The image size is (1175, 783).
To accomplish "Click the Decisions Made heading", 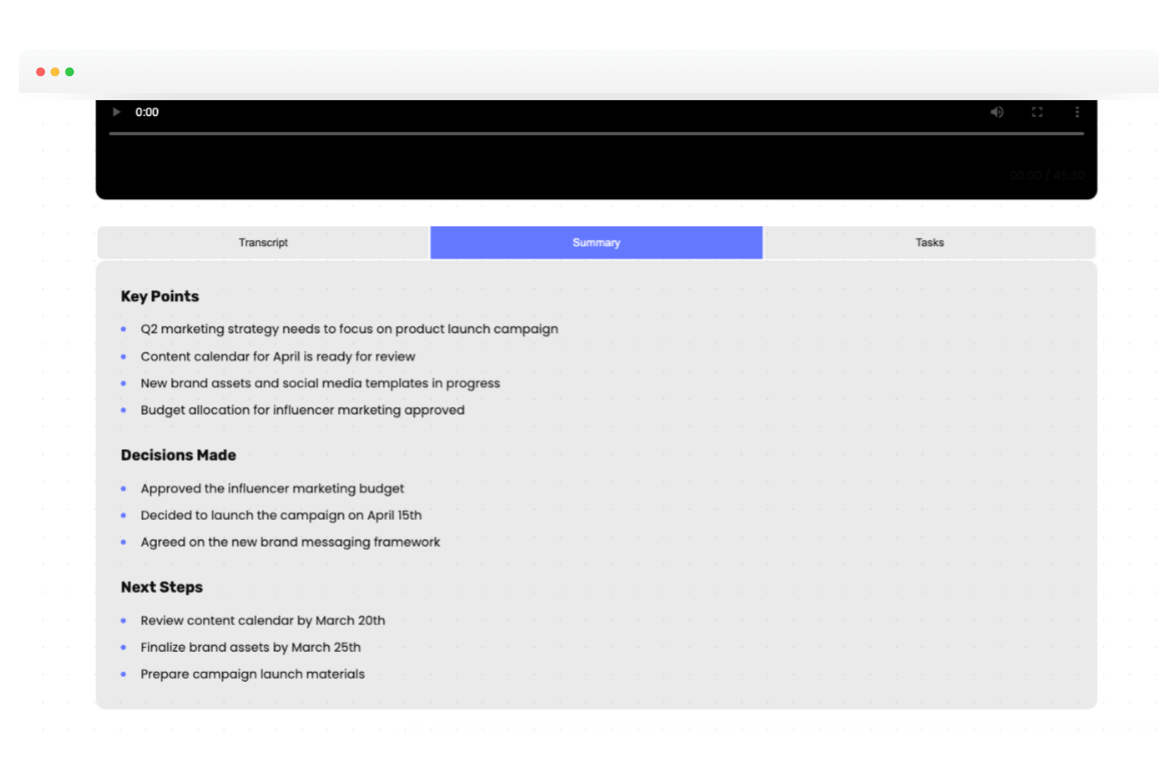I will [178, 455].
